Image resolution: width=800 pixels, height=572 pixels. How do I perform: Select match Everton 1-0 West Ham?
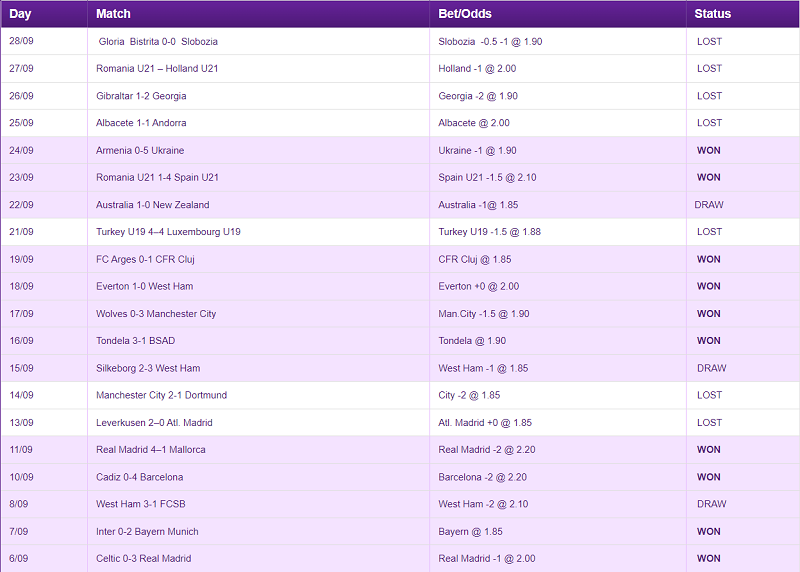click(x=145, y=286)
